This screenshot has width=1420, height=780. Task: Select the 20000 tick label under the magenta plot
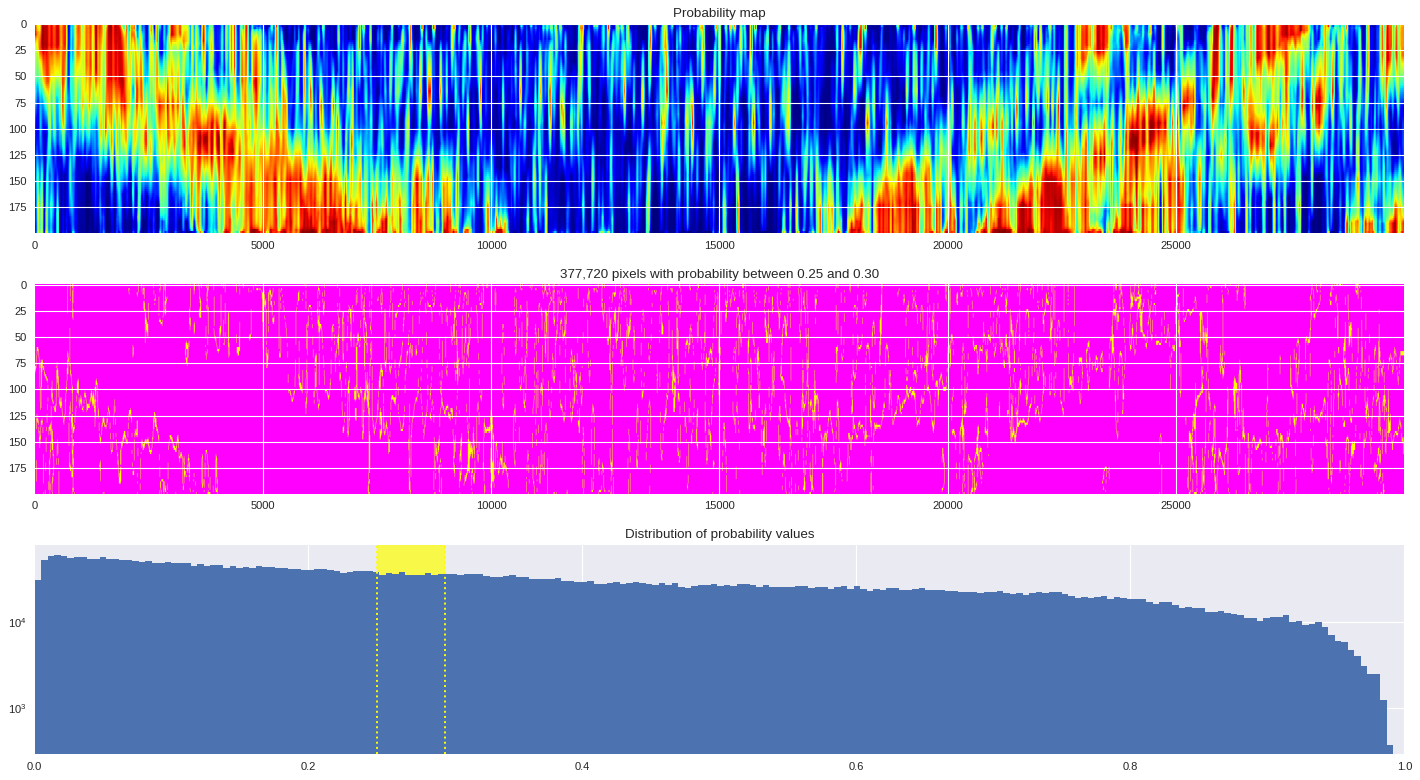coord(947,505)
